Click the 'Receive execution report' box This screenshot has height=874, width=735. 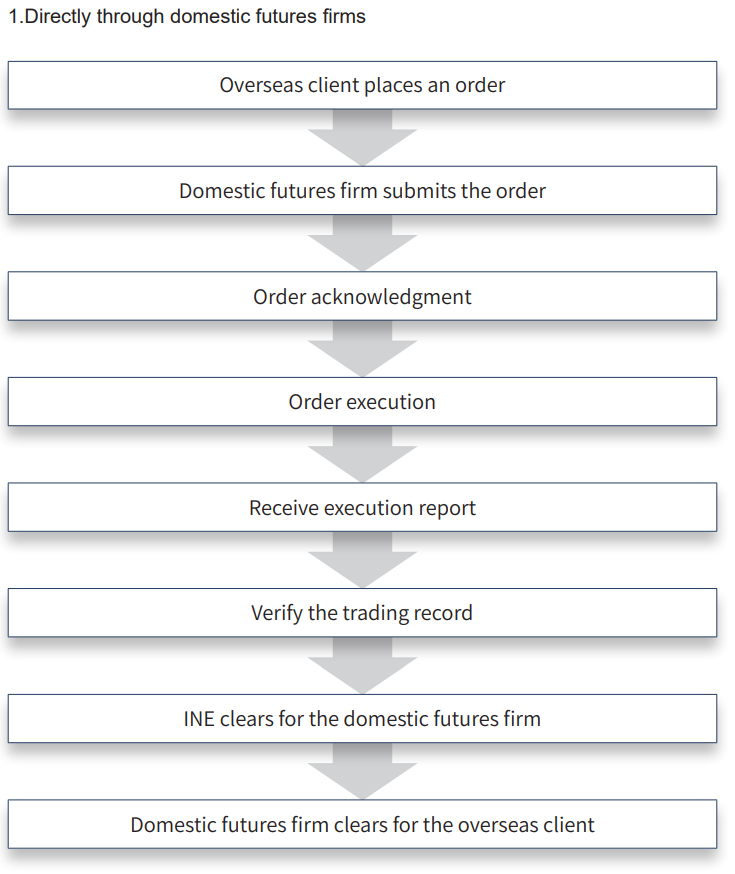click(x=362, y=508)
